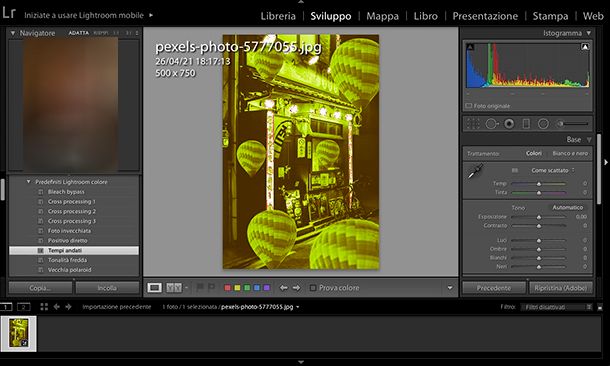Select the Graduated Filter tool
The image size is (610, 366).
click(526, 124)
